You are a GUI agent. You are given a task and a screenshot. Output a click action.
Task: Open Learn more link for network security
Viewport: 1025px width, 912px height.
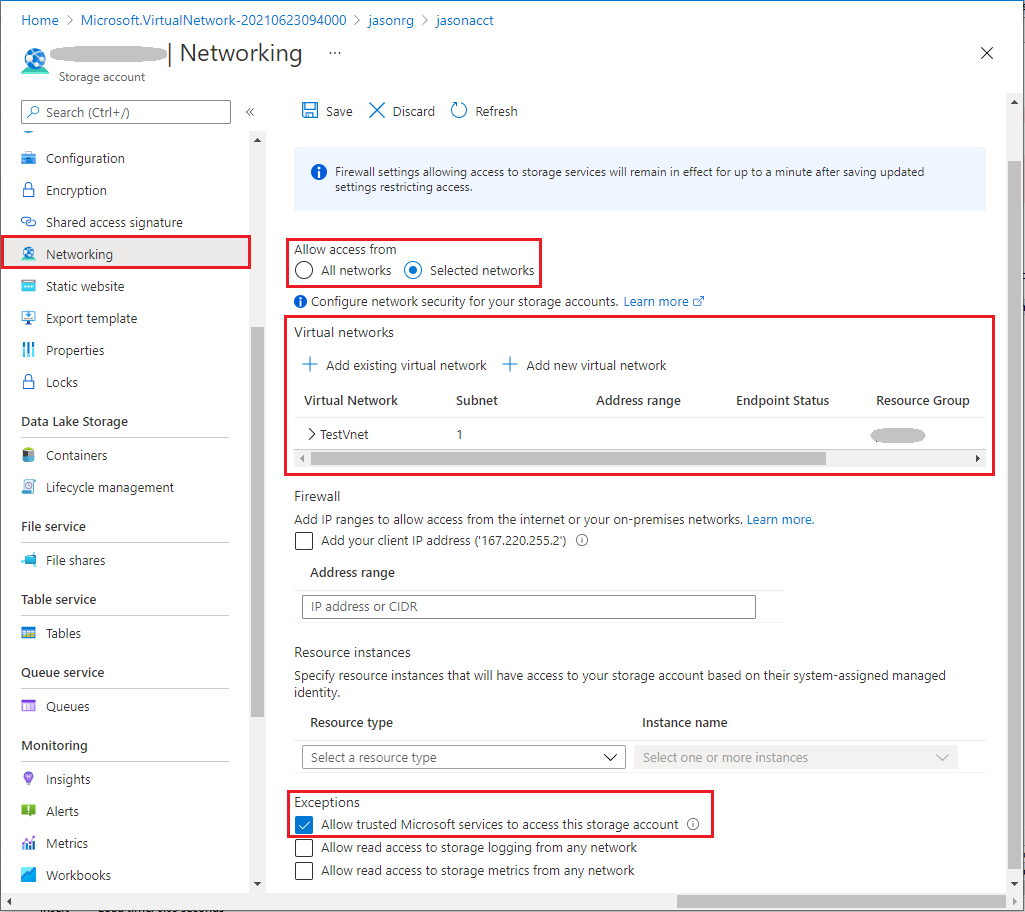(x=663, y=301)
